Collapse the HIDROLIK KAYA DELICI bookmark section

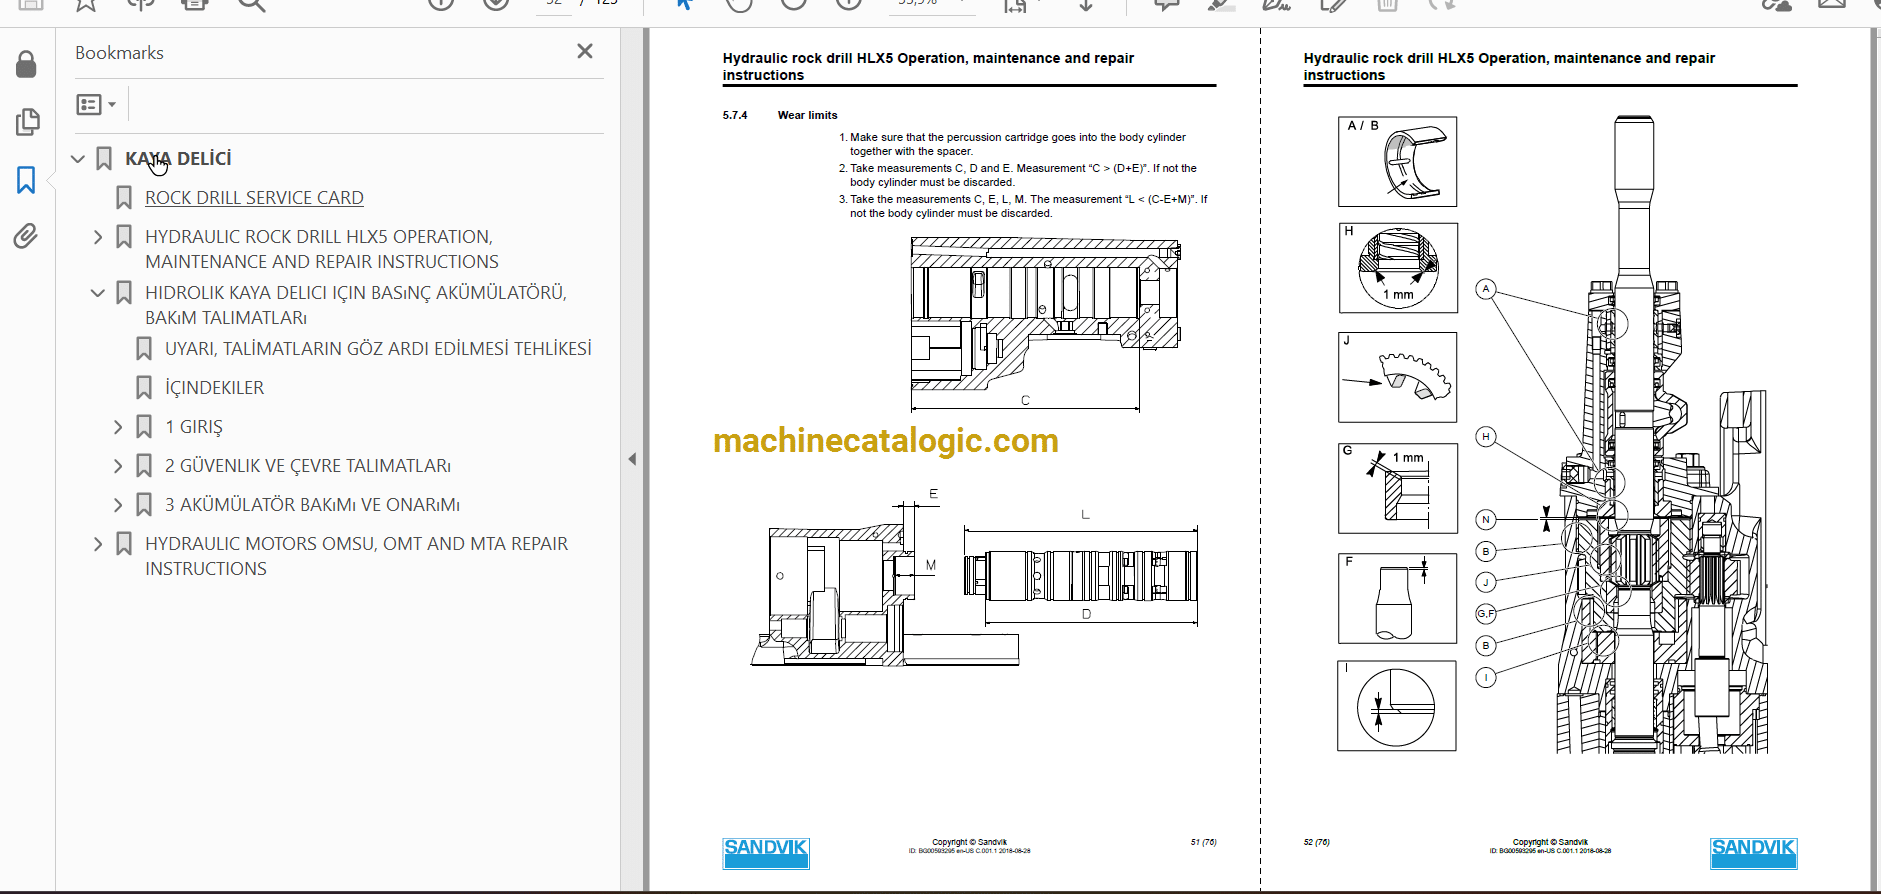point(98,293)
